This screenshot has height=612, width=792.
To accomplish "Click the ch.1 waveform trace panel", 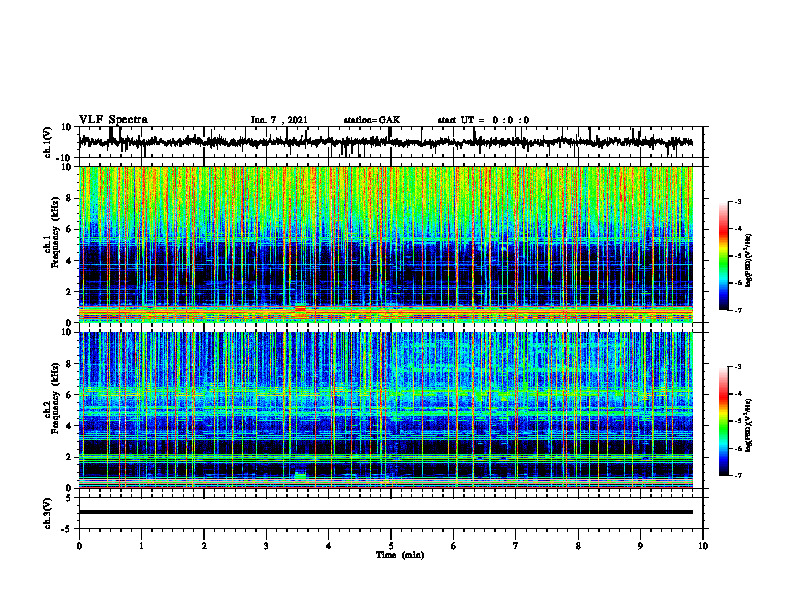I will coord(390,142).
